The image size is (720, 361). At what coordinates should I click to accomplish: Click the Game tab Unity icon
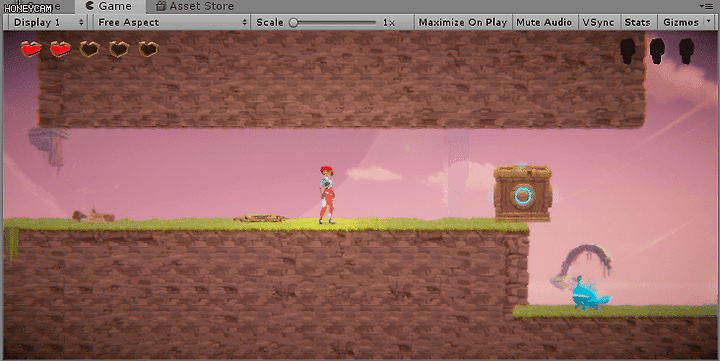[90, 6]
